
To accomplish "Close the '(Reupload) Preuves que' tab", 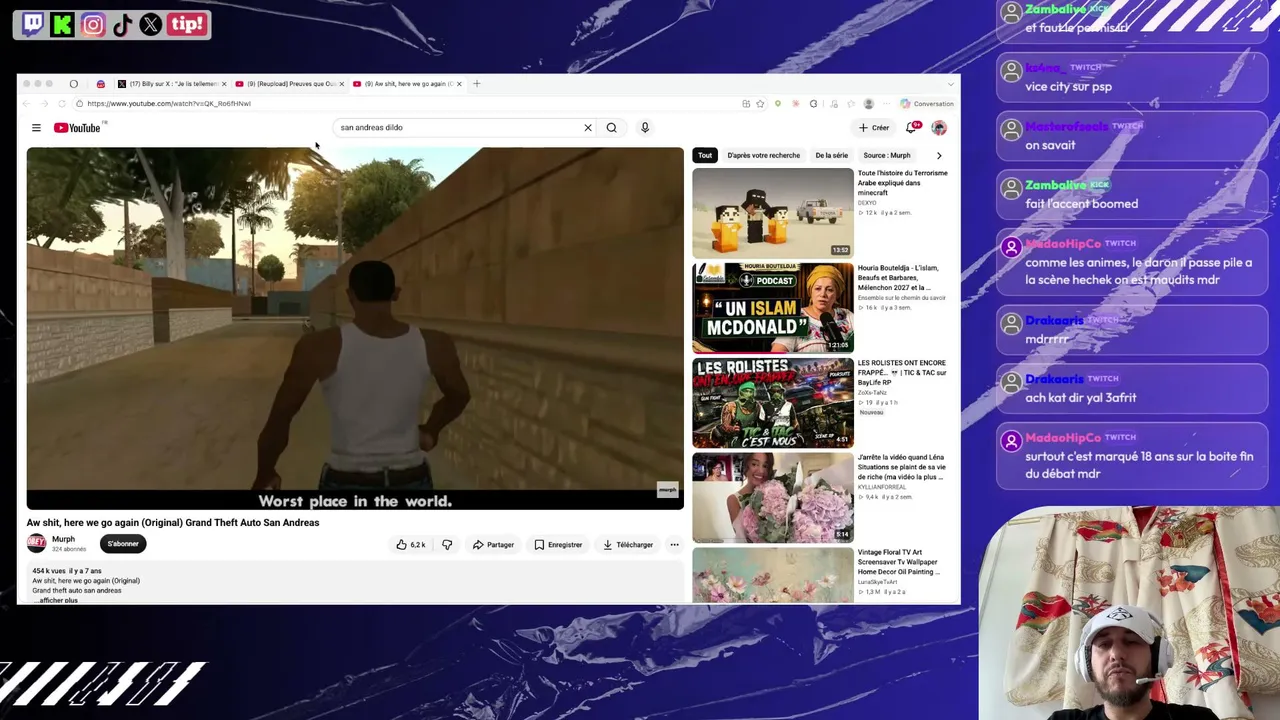I will tap(341, 84).
